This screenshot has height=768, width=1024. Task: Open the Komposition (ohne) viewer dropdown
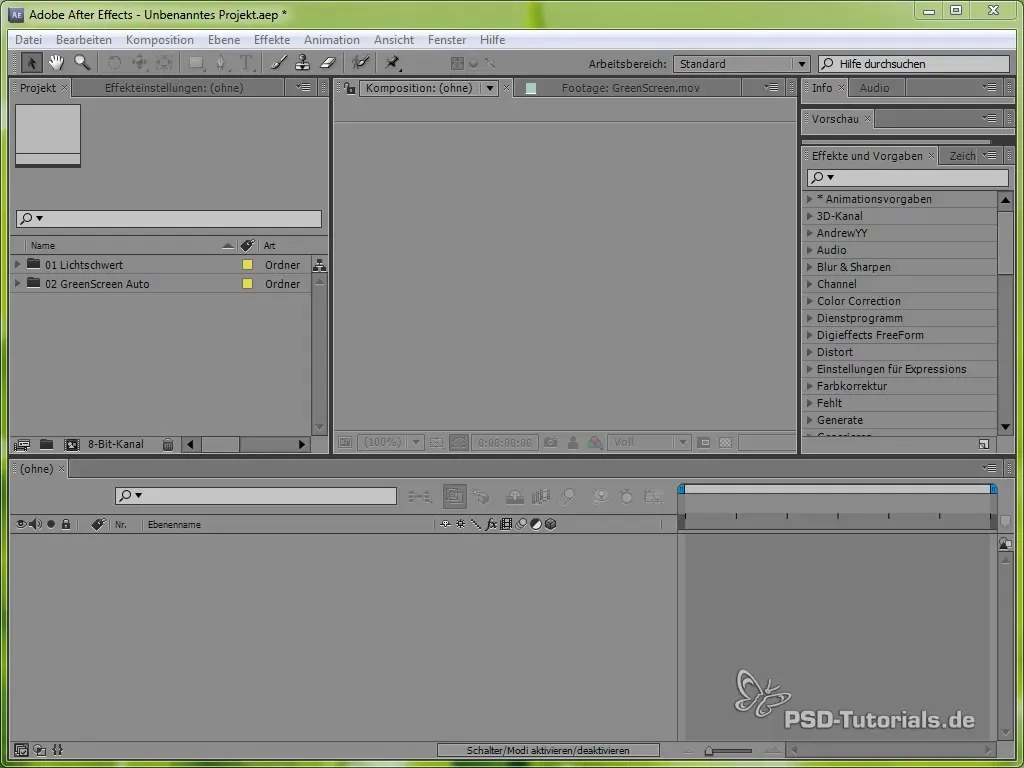click(x=490, y=88)
